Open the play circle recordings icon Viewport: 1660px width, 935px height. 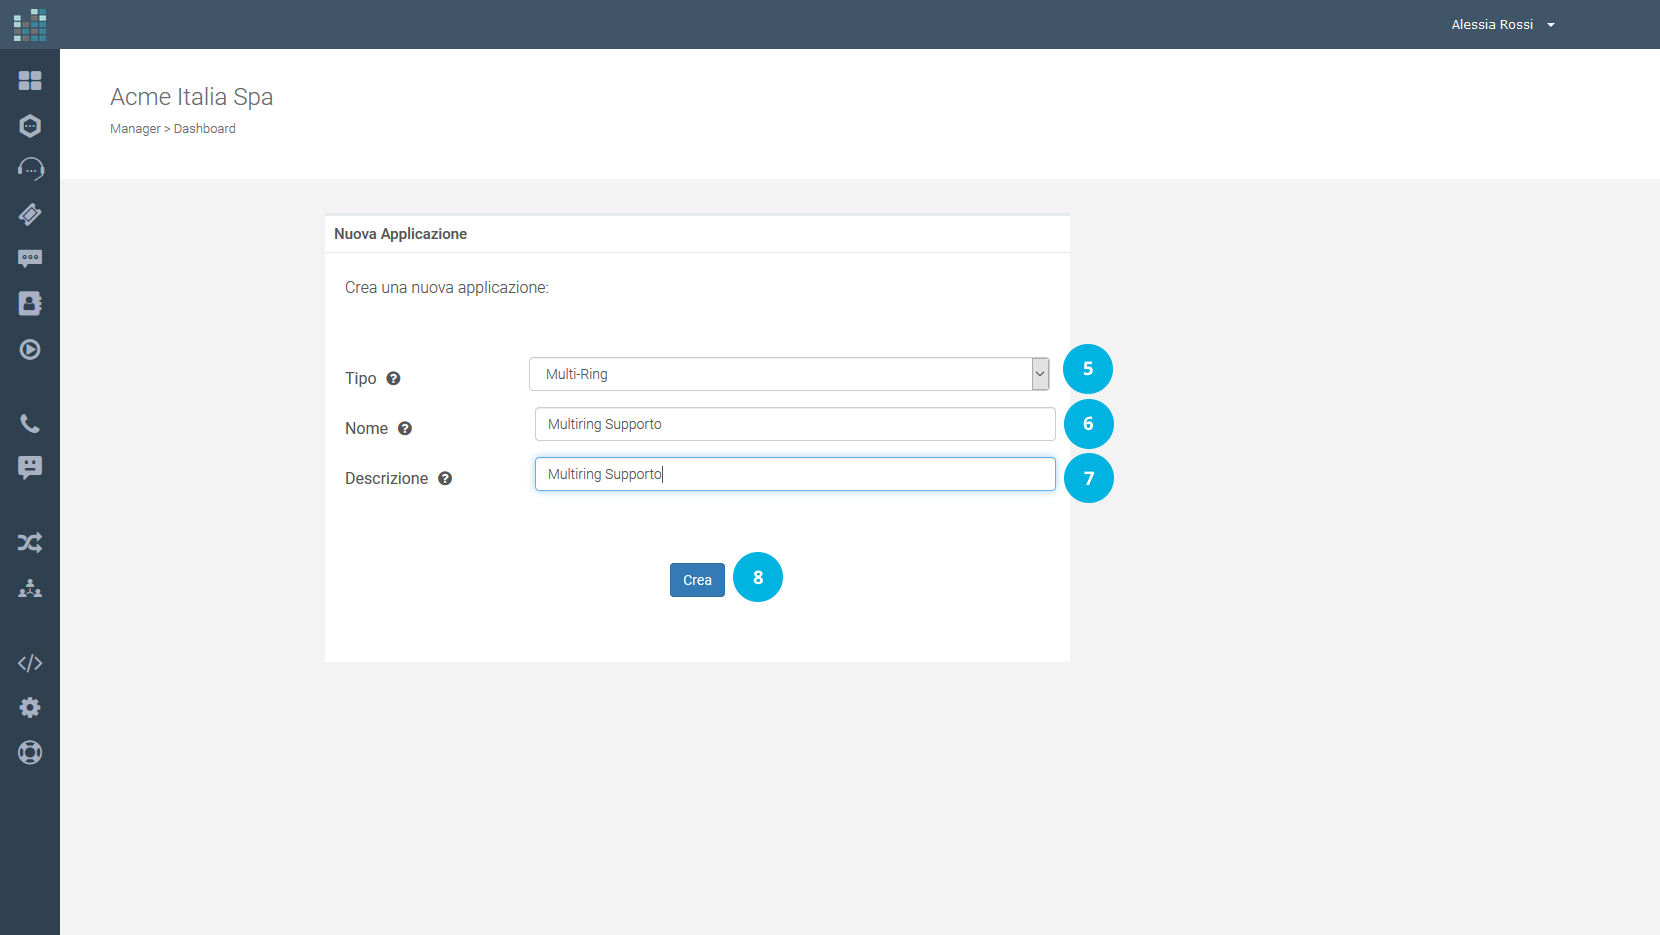(x=30, y=349)
